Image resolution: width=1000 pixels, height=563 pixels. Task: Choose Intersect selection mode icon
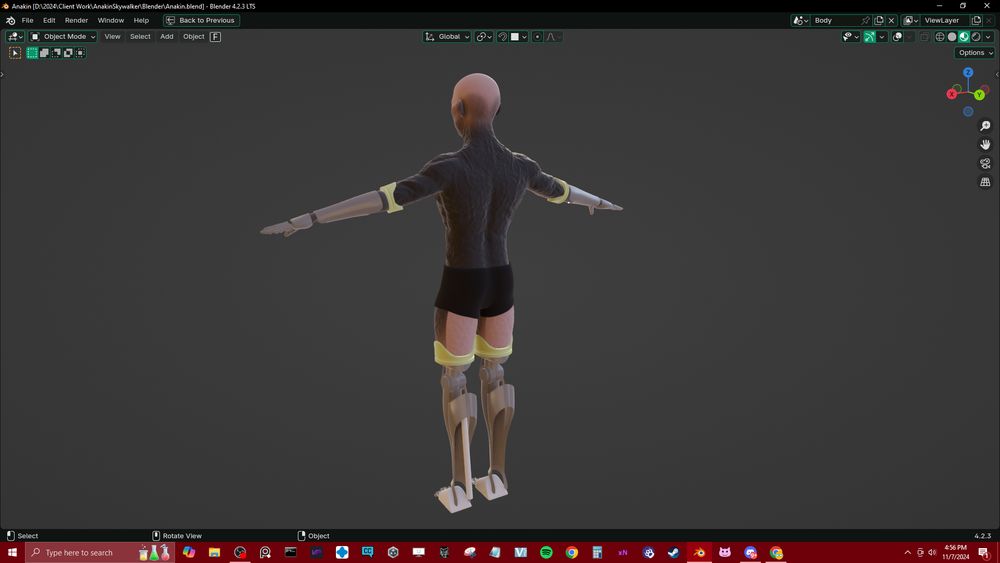[80, 53]
